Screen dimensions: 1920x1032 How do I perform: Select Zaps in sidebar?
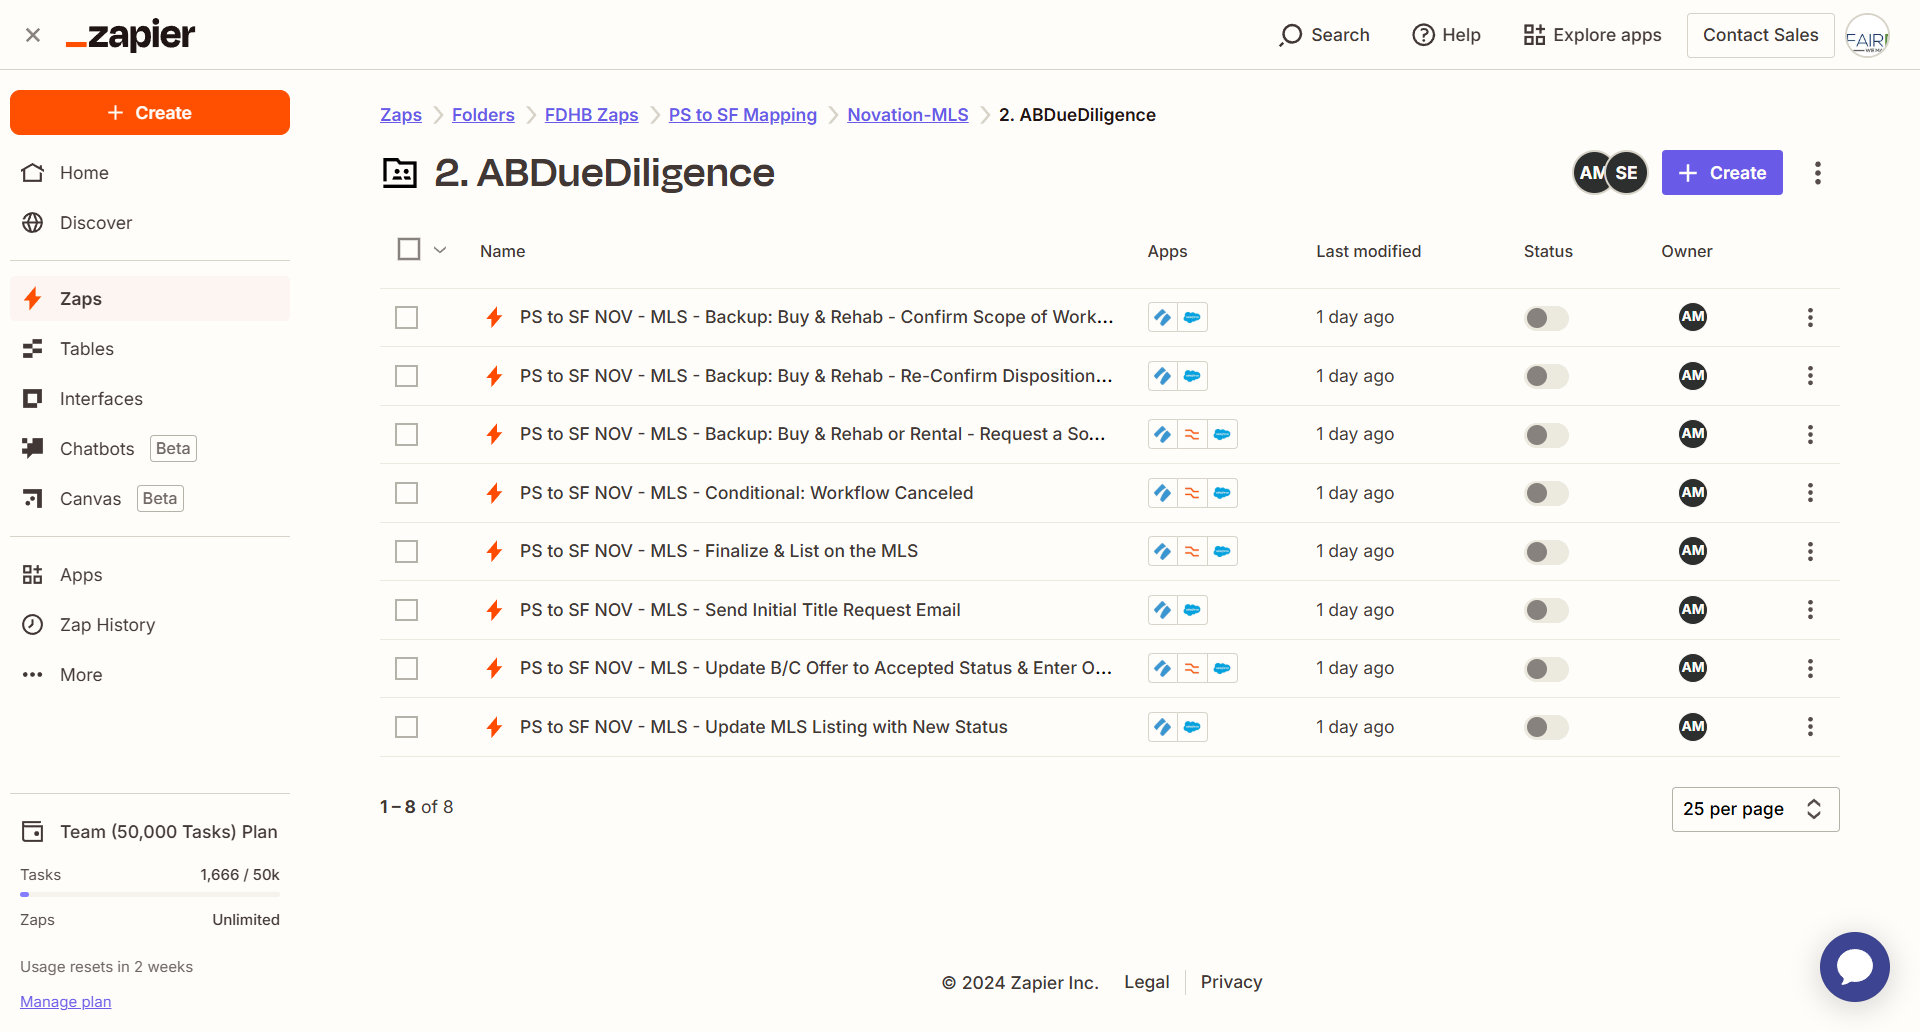click(150, 299)
